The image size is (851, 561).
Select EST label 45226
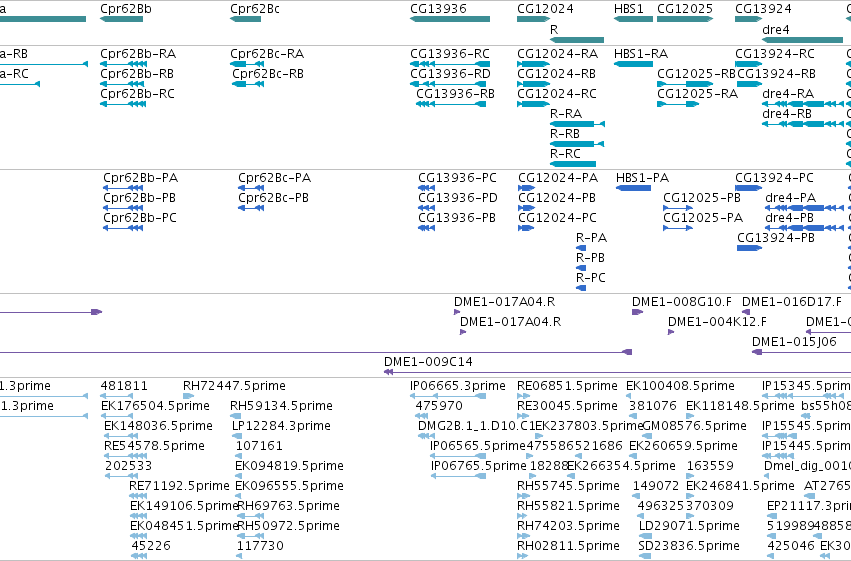[151, 546]
